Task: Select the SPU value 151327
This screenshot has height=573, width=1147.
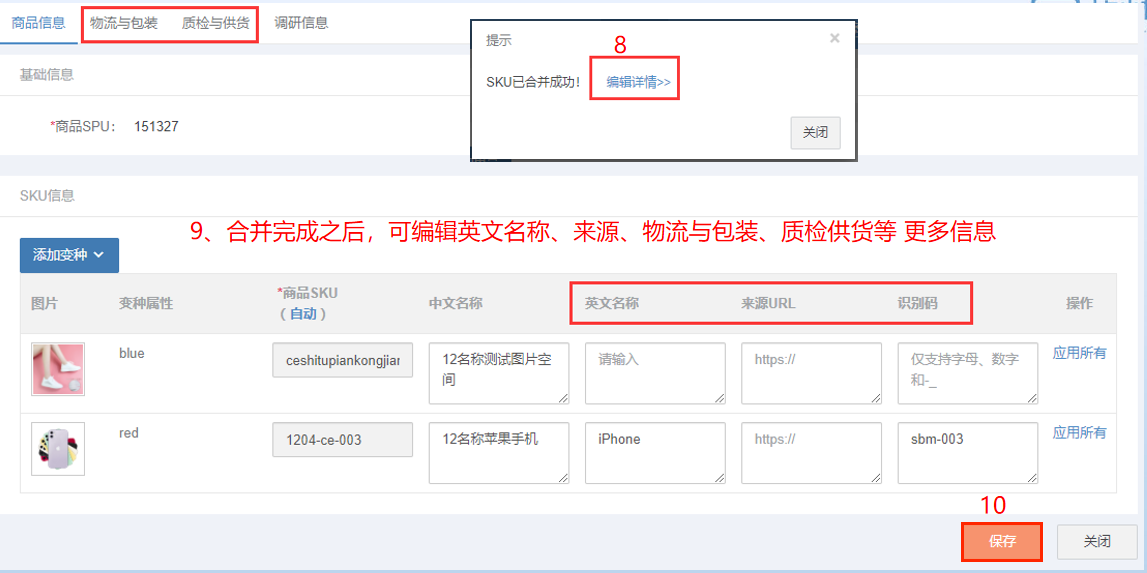Action: pyautogui.click(x=156, y=127)
